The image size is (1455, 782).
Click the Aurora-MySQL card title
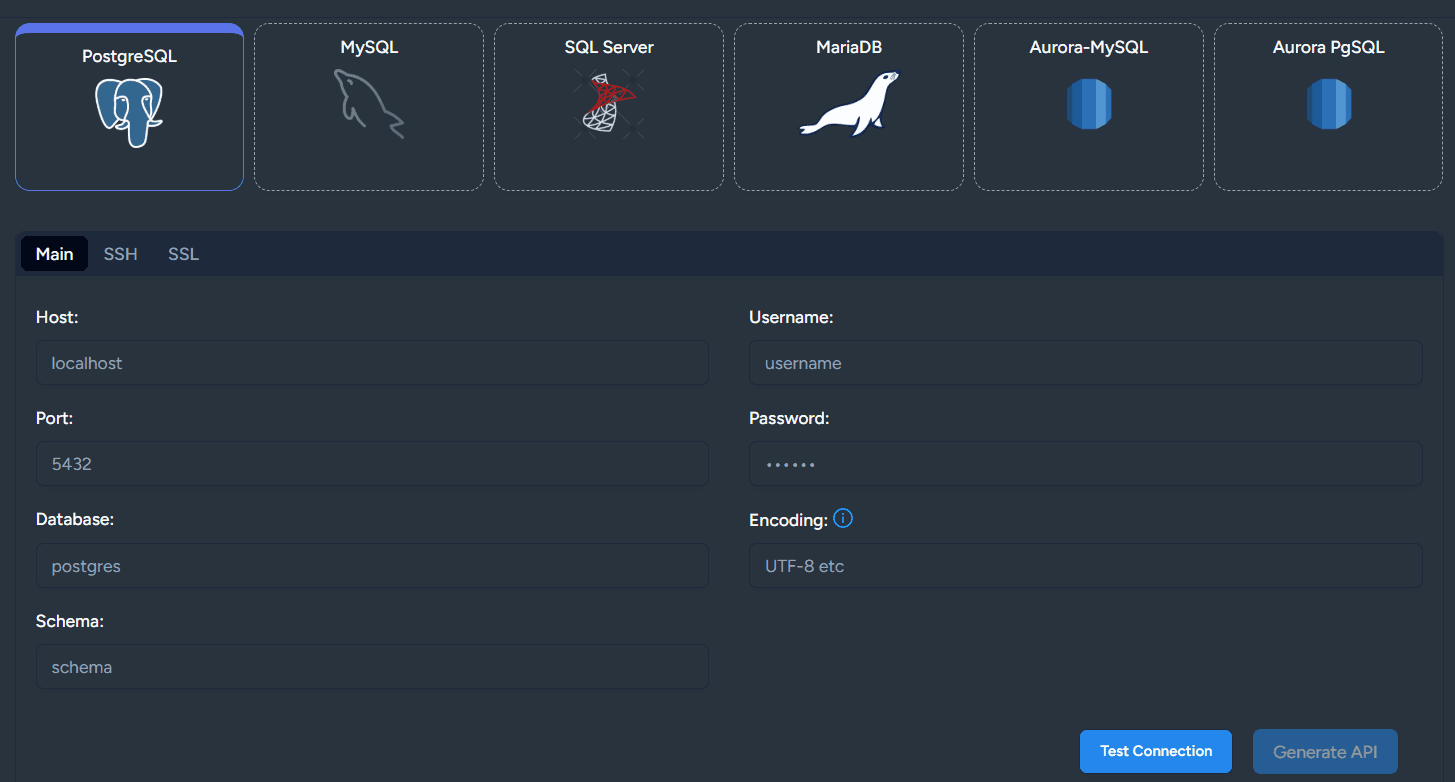(x=1089, y=47)
